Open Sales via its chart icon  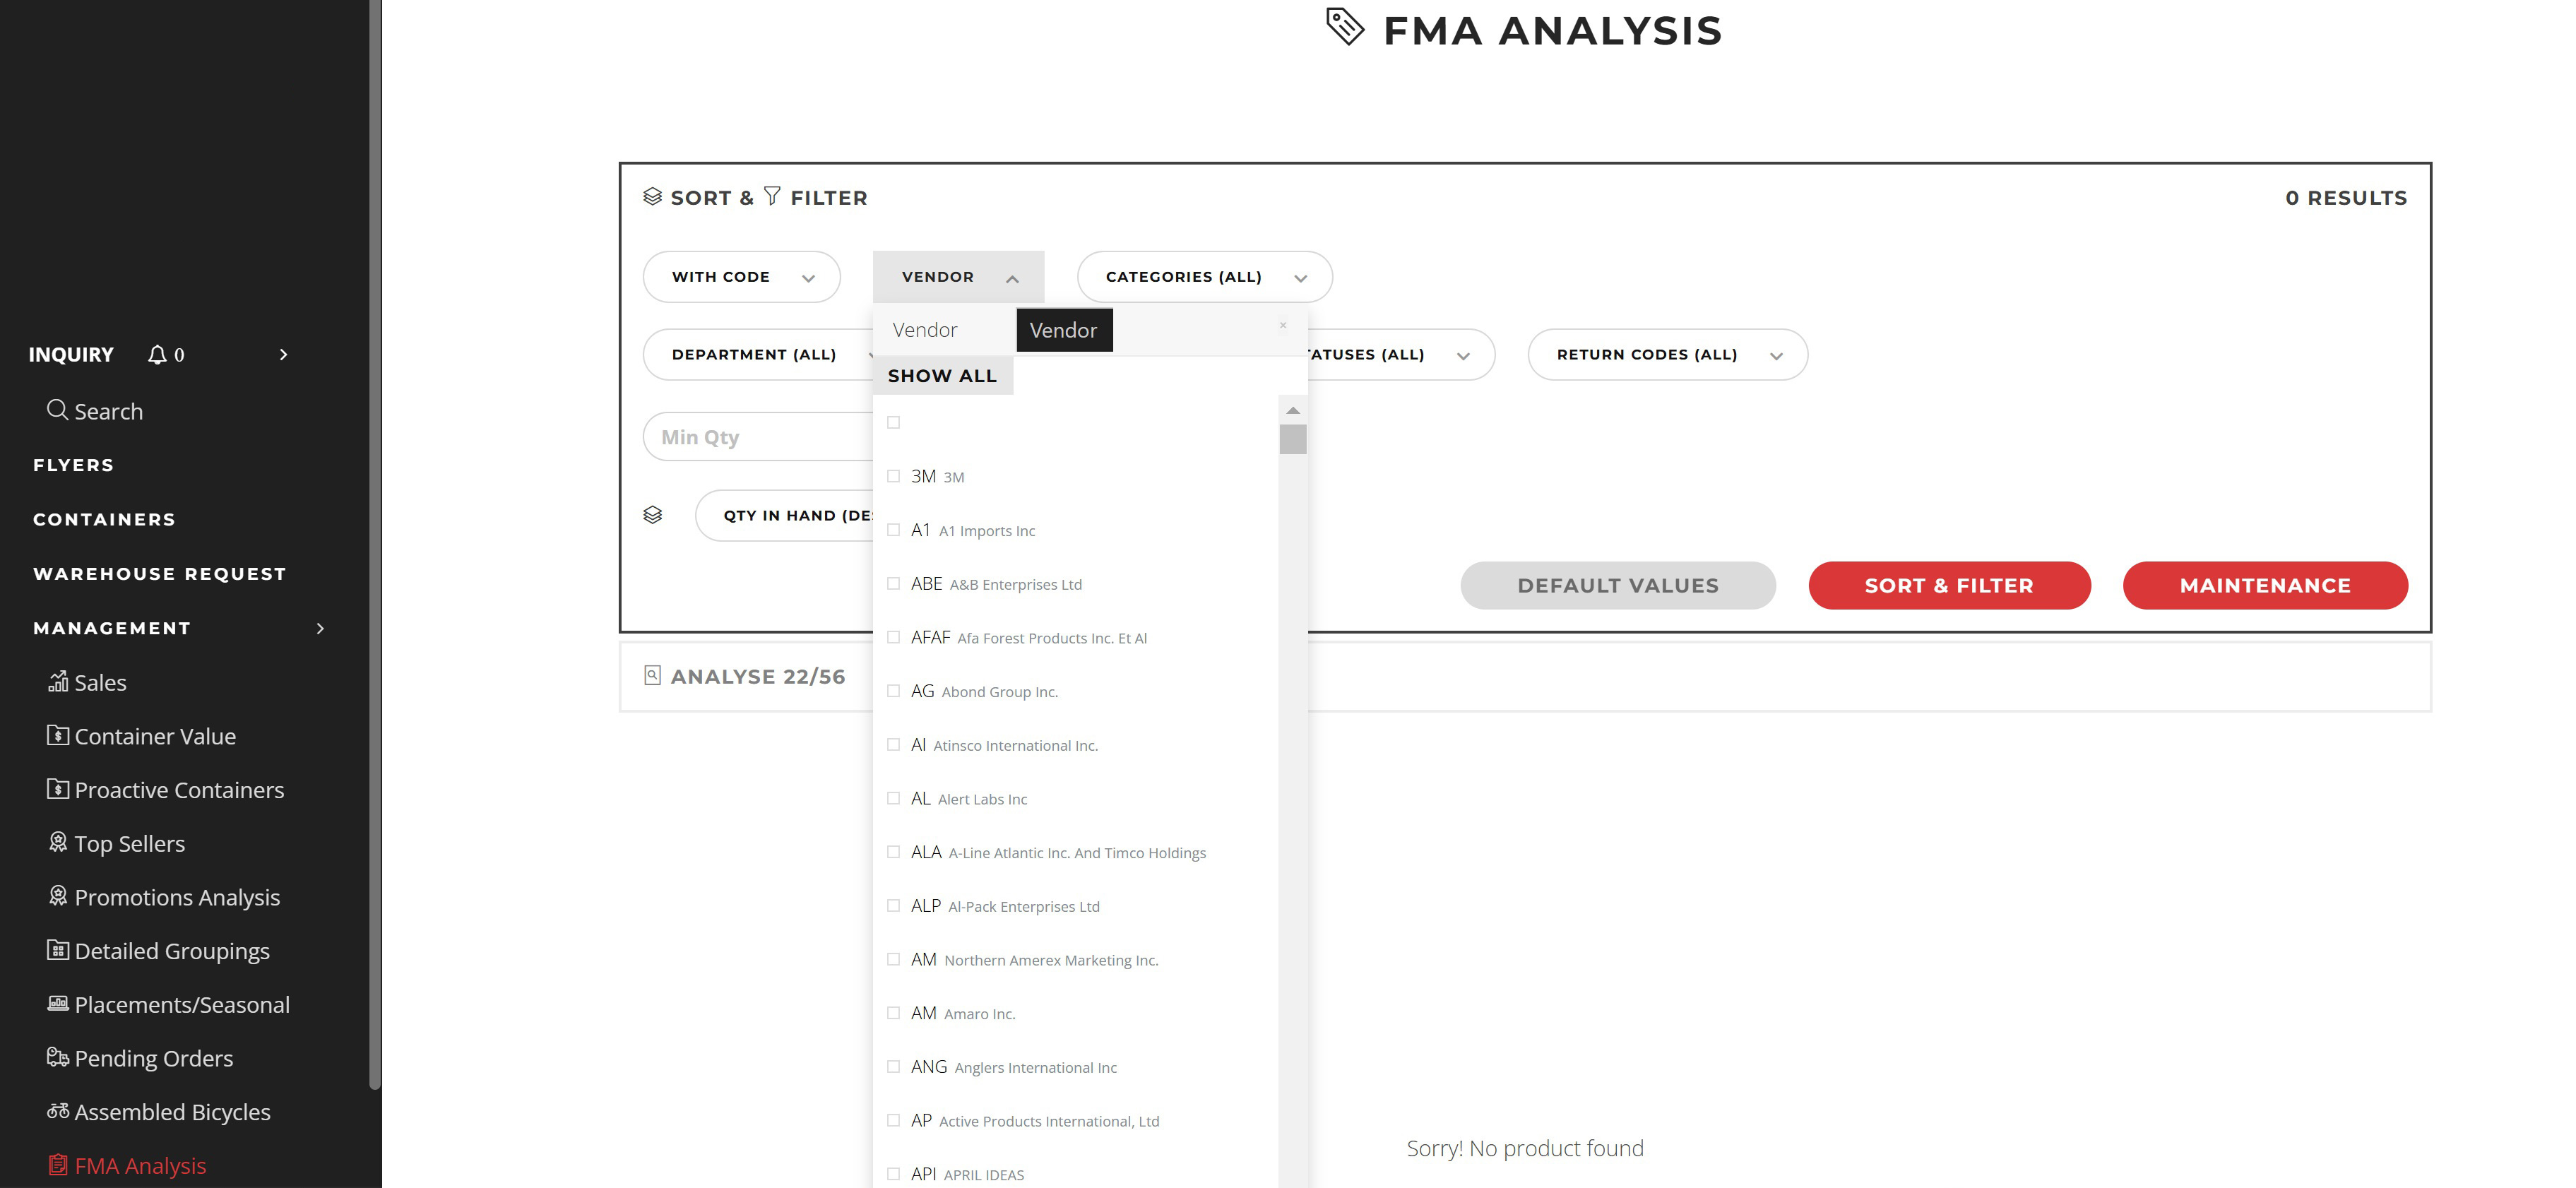pyautogui.click(x=58, y=682)
